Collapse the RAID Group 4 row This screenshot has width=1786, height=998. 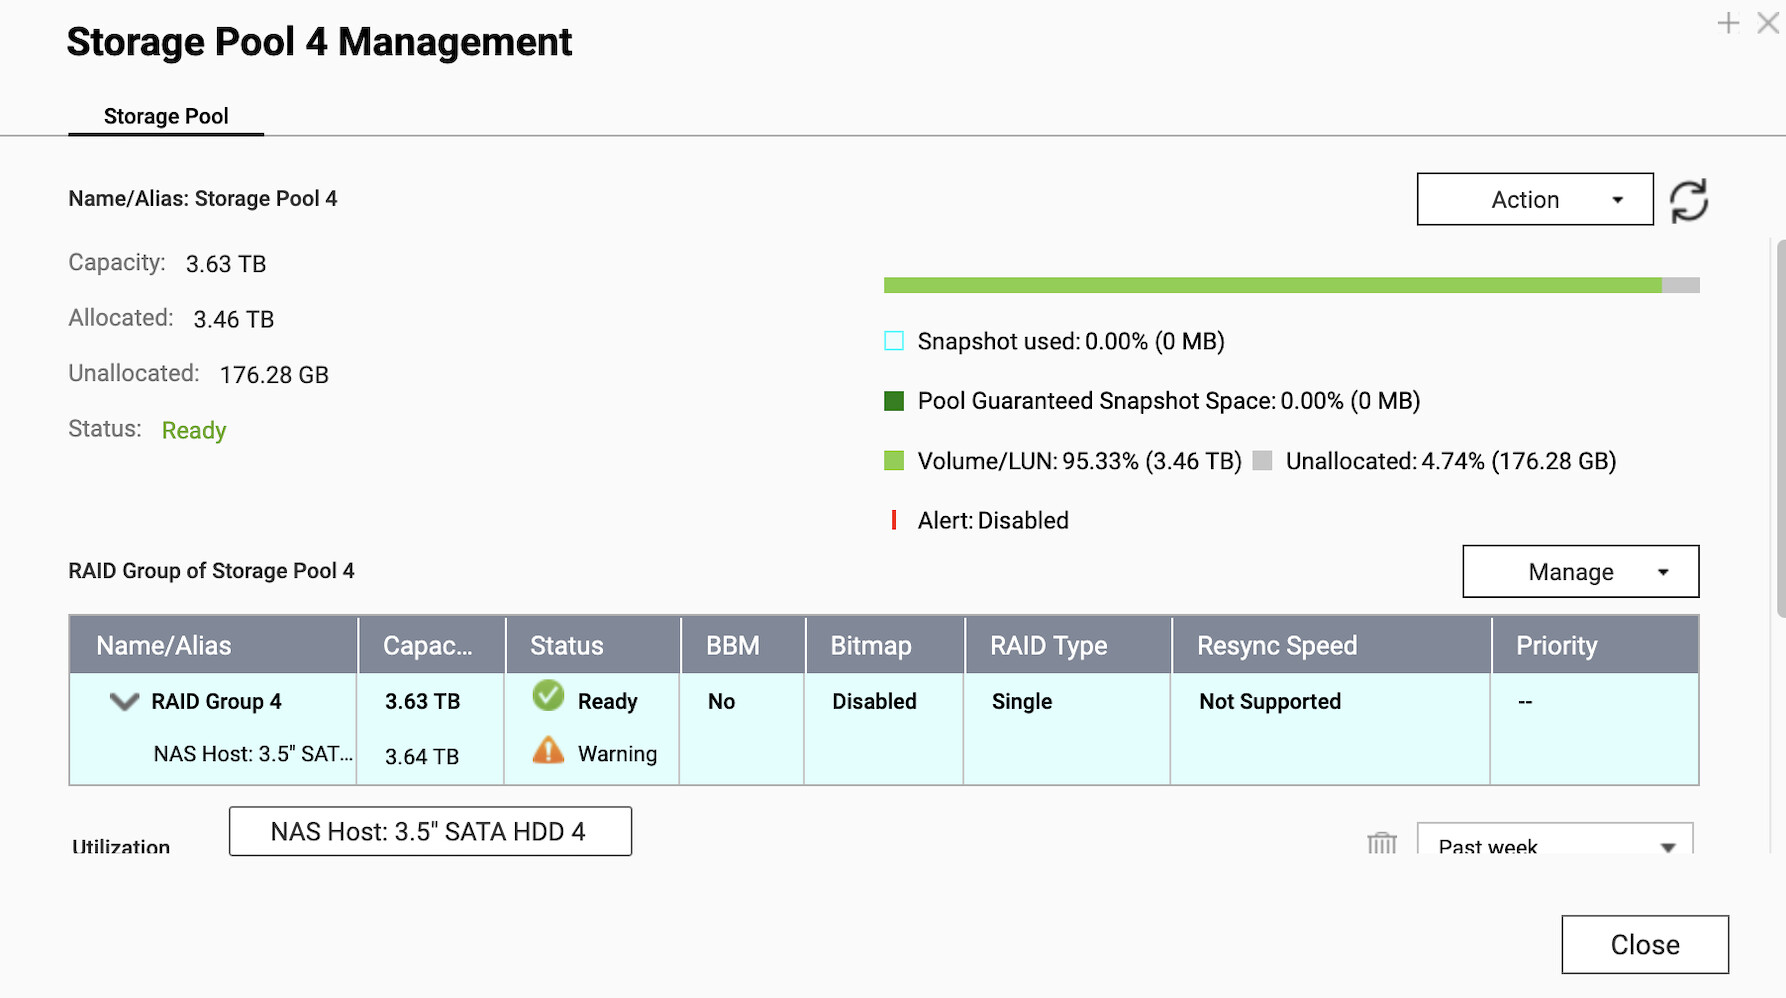[124, 702]
